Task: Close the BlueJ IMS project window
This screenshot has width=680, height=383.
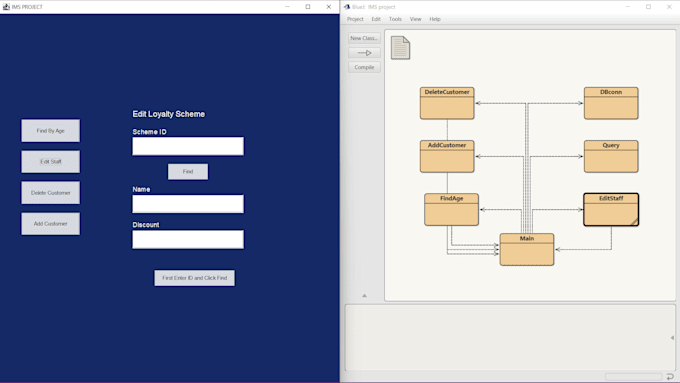Action: coord(669,7)
